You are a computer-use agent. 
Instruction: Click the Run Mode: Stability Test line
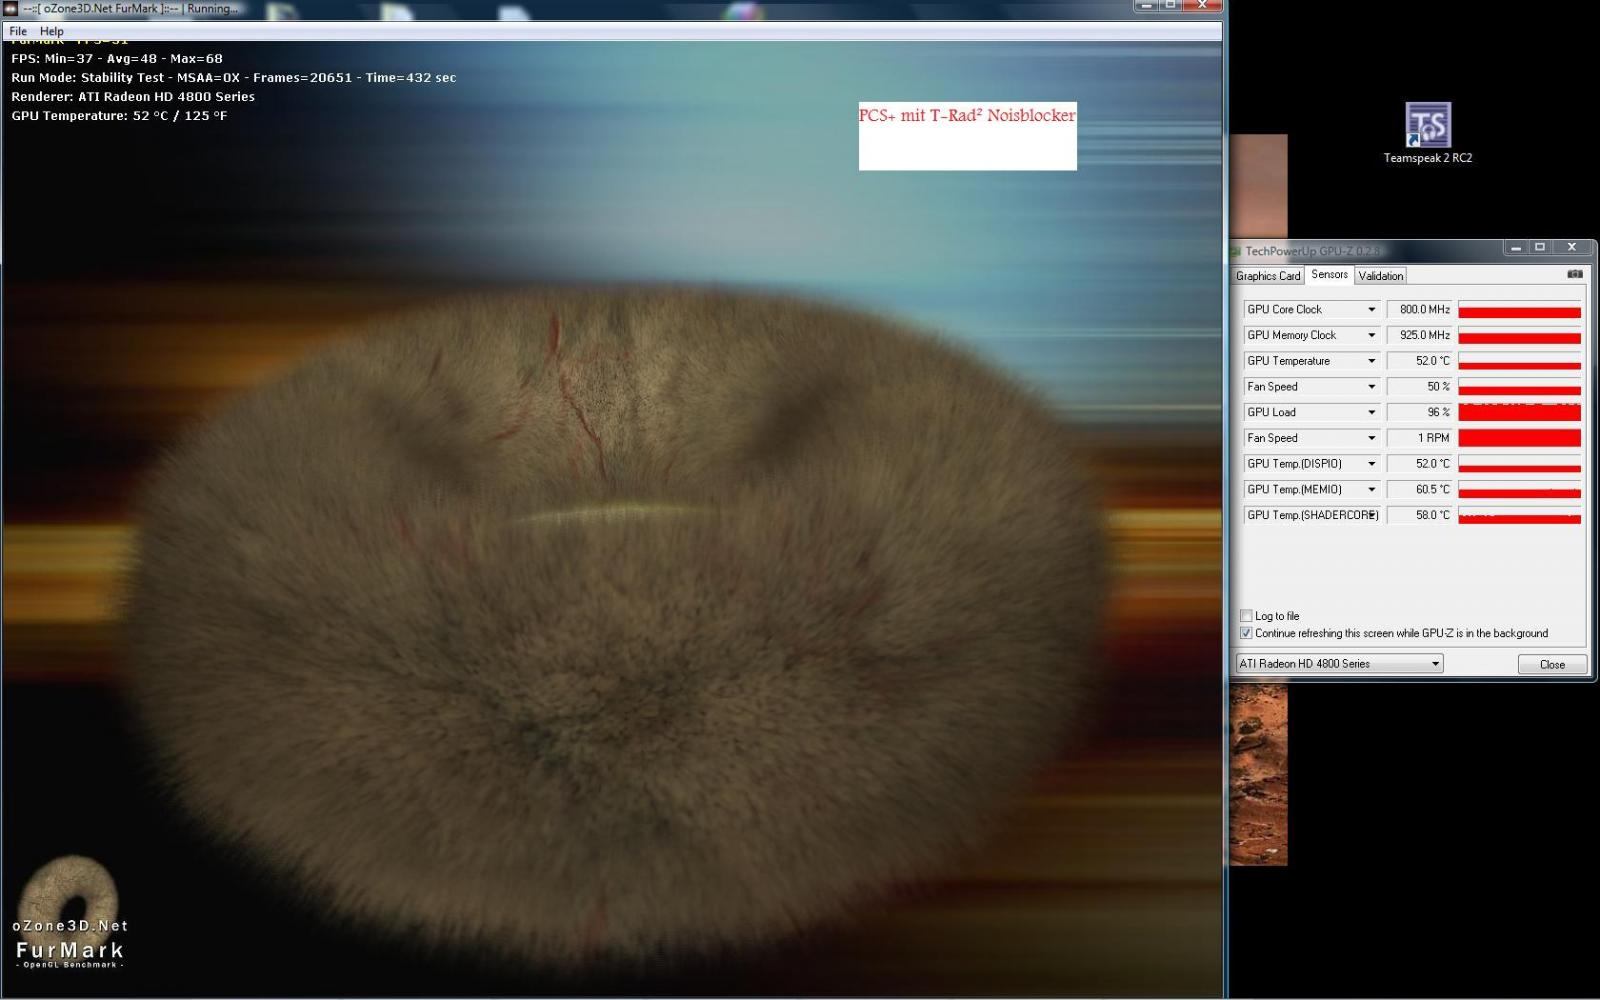(234, 78)
